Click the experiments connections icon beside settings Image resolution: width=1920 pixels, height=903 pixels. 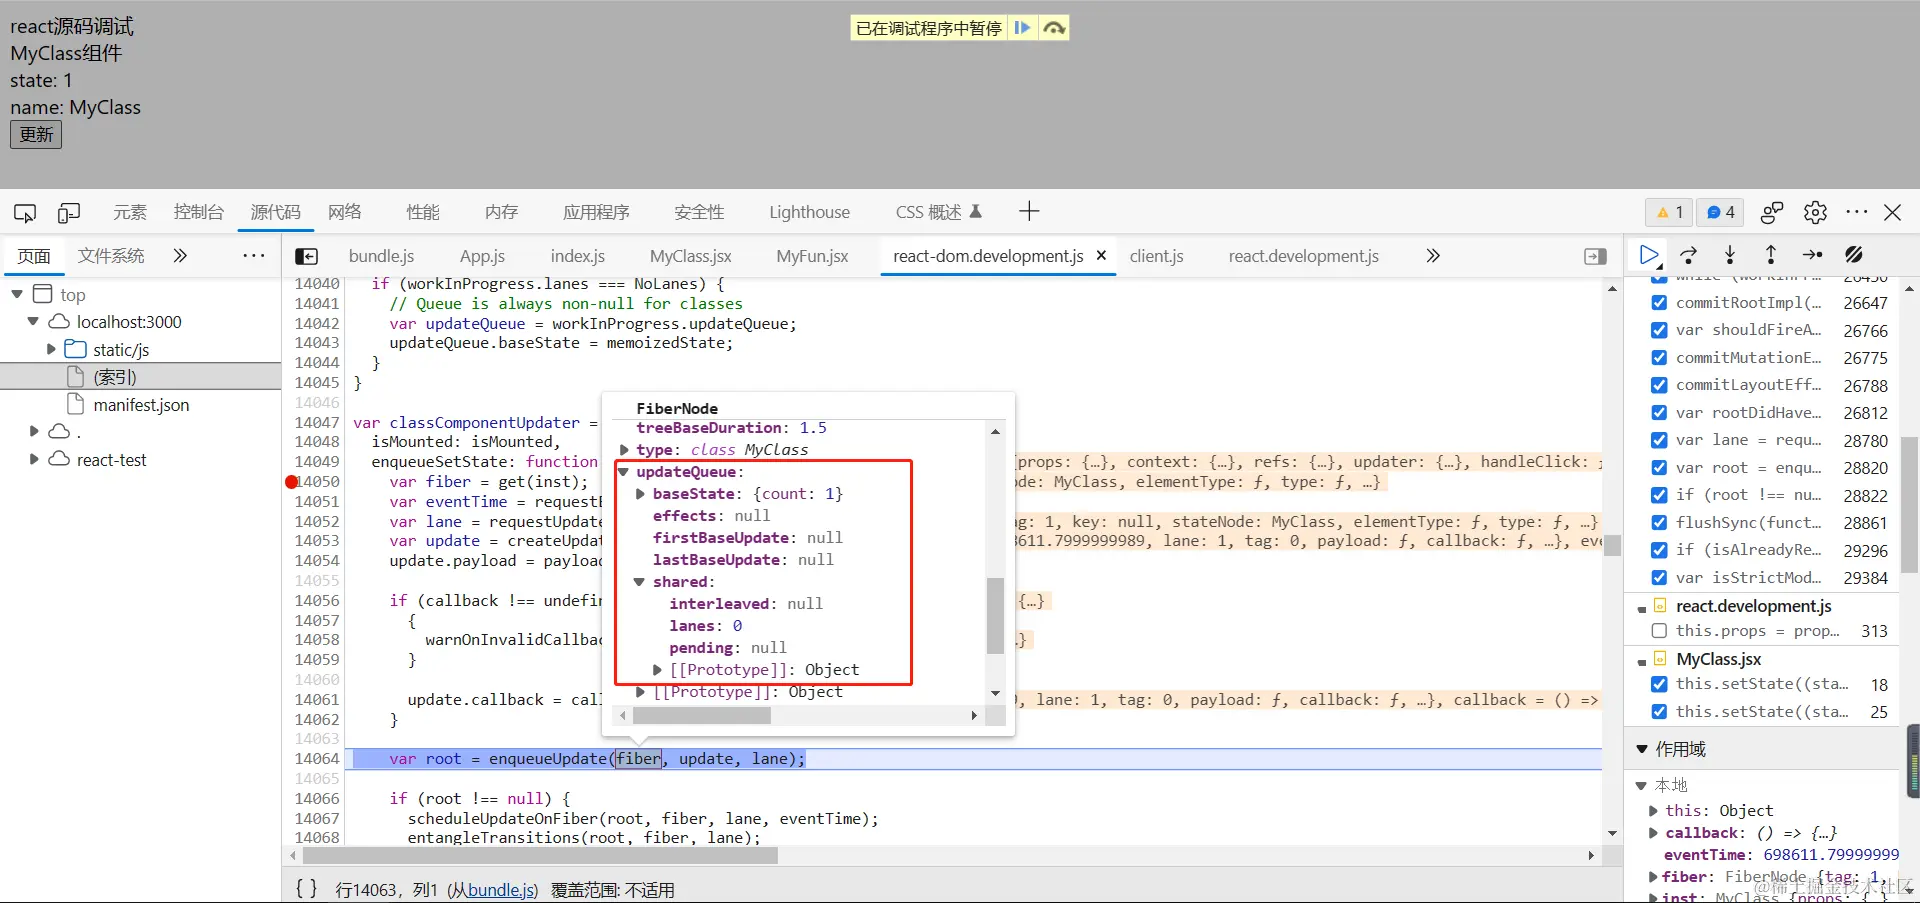pos(1772,212)
